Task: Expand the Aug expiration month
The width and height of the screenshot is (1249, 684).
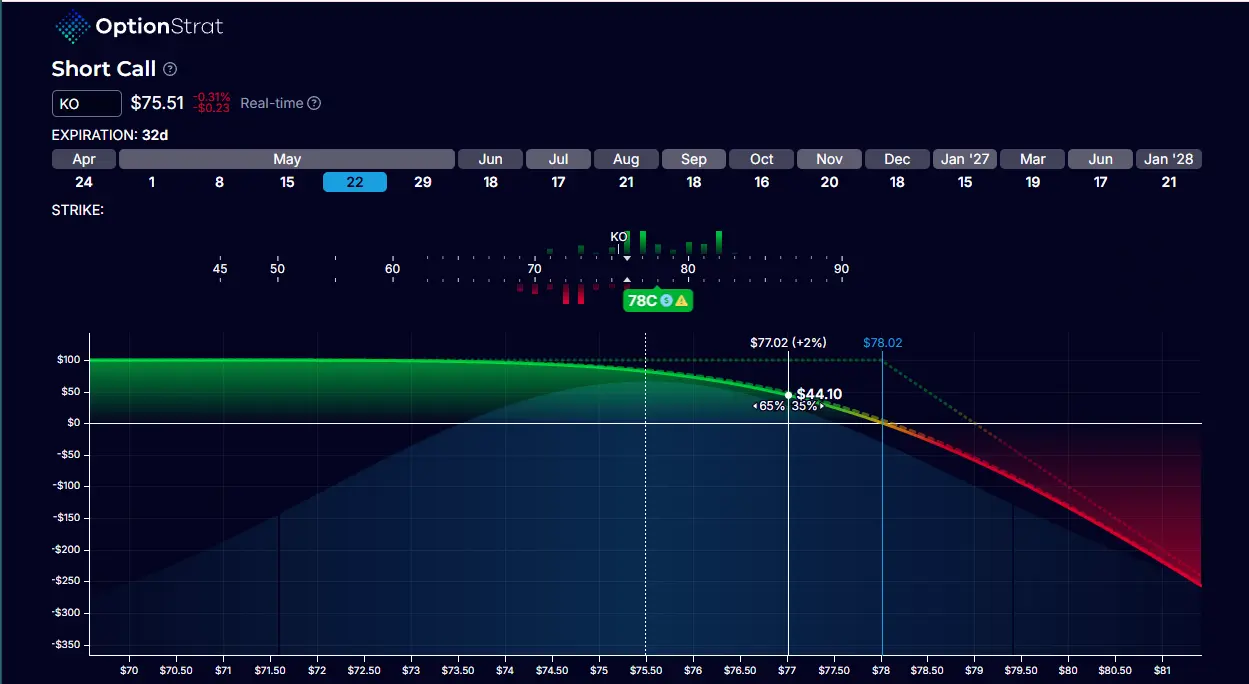Action: (626, 159)
